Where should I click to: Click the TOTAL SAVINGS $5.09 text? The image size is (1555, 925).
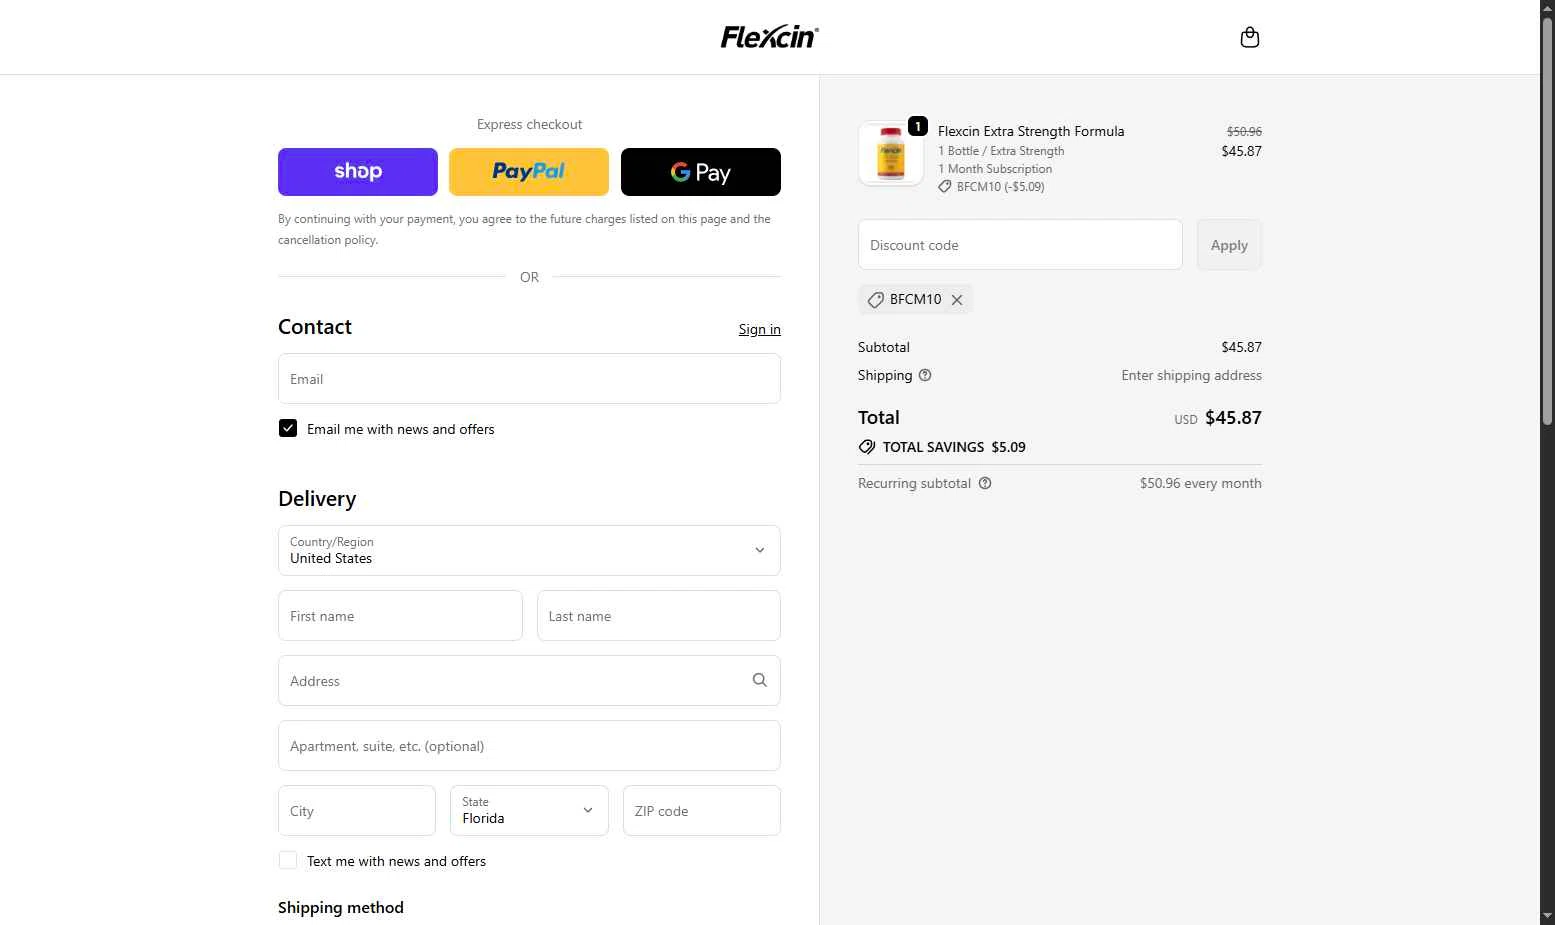click(954, 447)
